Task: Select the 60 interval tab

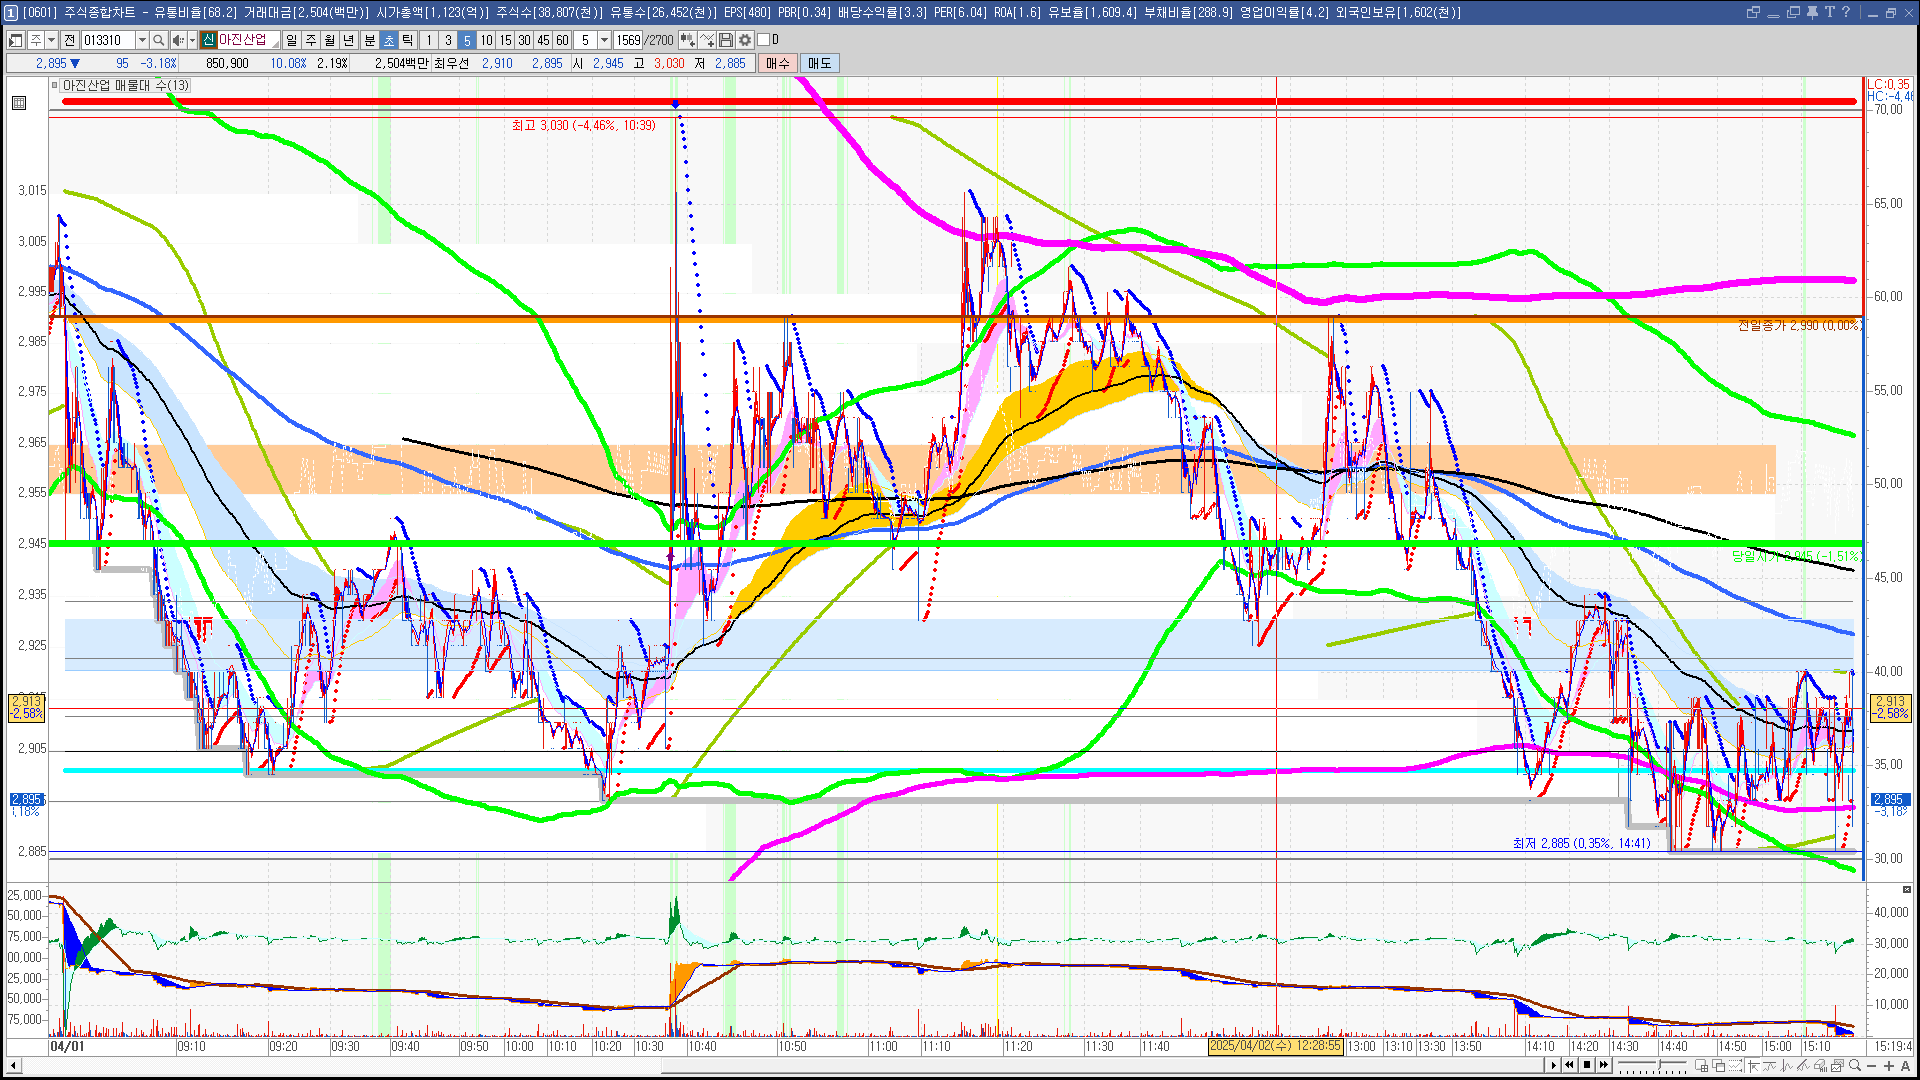Action: point(562,40)
